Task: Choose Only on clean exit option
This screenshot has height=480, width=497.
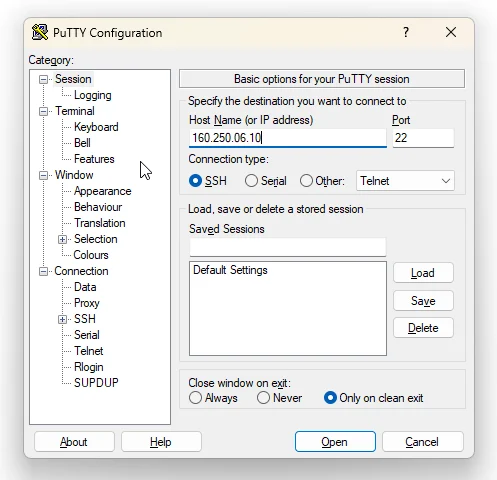Action: tap(330, 398)
